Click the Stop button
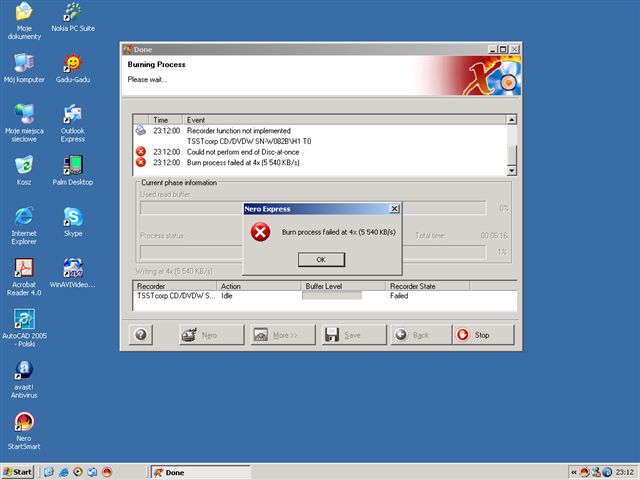The height and width of the screenshot is (480, 640). (483, 335)
